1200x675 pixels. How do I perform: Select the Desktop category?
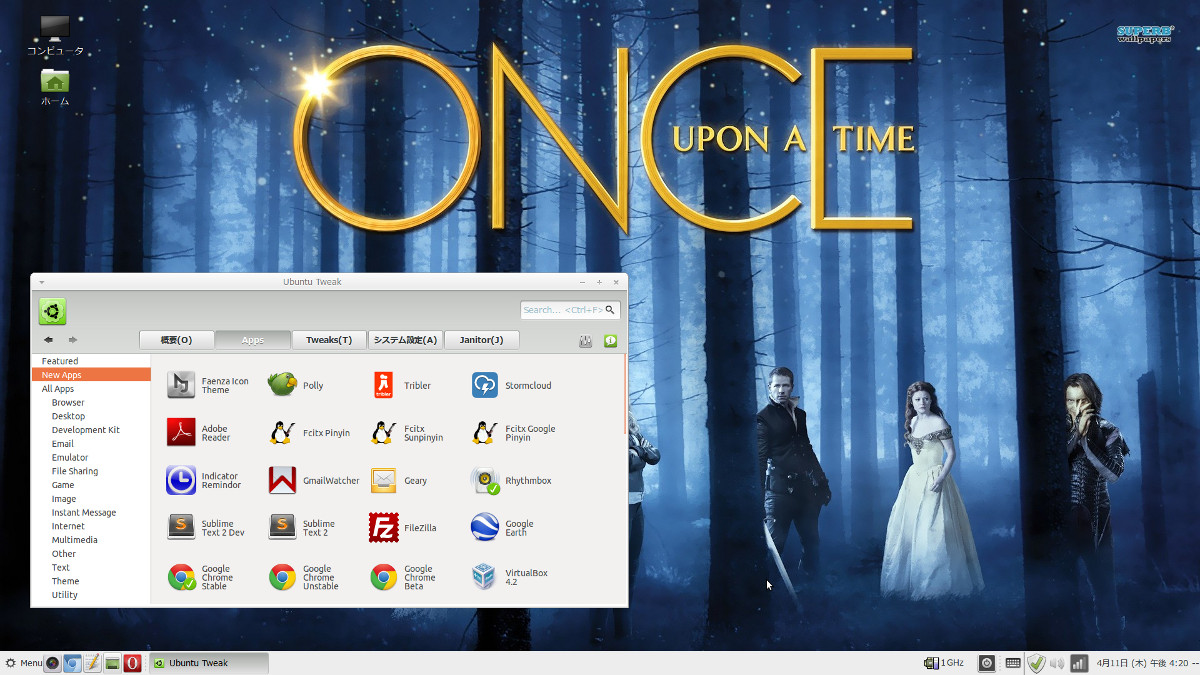(91, 416)
